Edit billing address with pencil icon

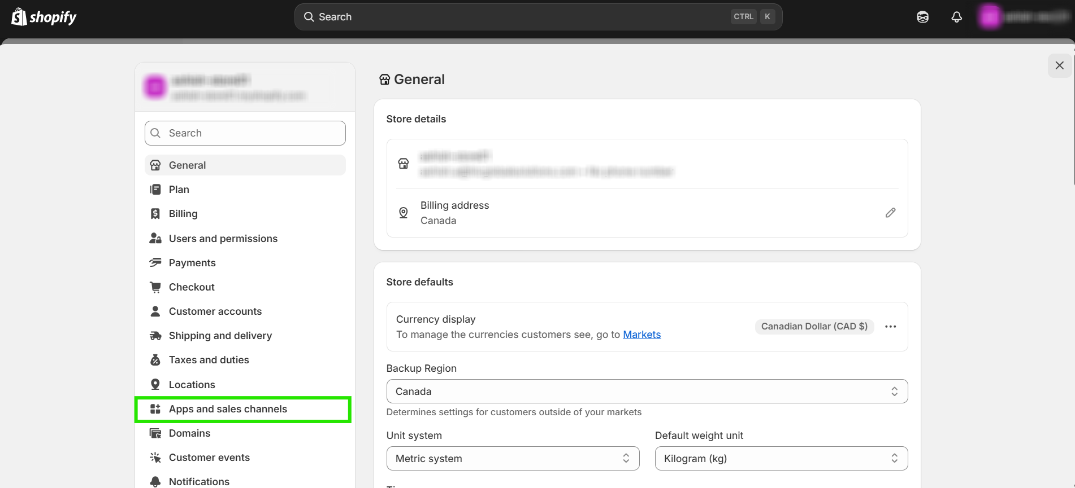click(890, 213)
